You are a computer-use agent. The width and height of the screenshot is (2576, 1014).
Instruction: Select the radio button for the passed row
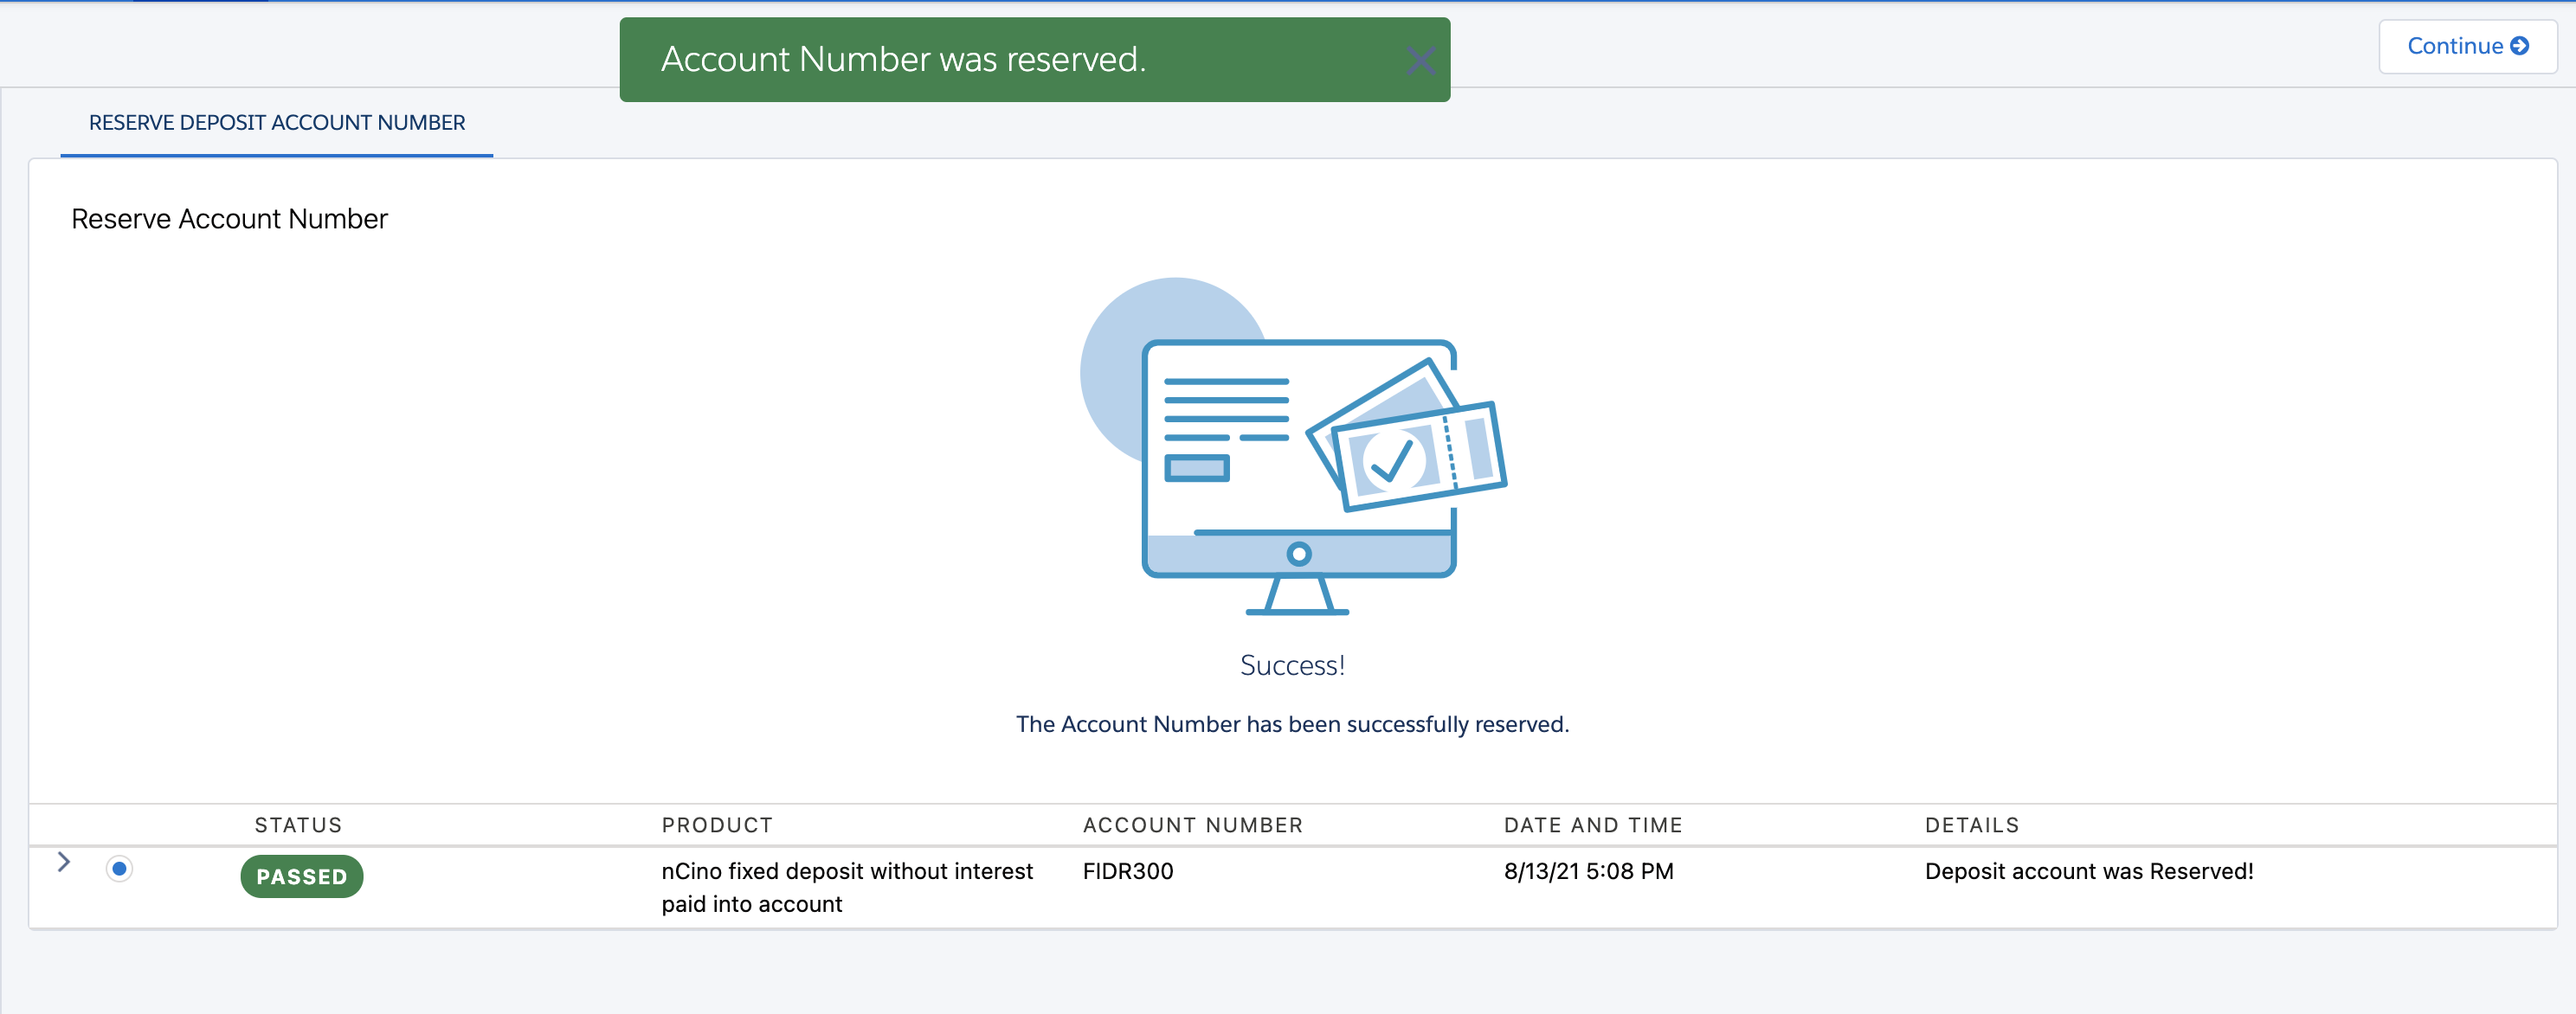click(x=119, y=868)
